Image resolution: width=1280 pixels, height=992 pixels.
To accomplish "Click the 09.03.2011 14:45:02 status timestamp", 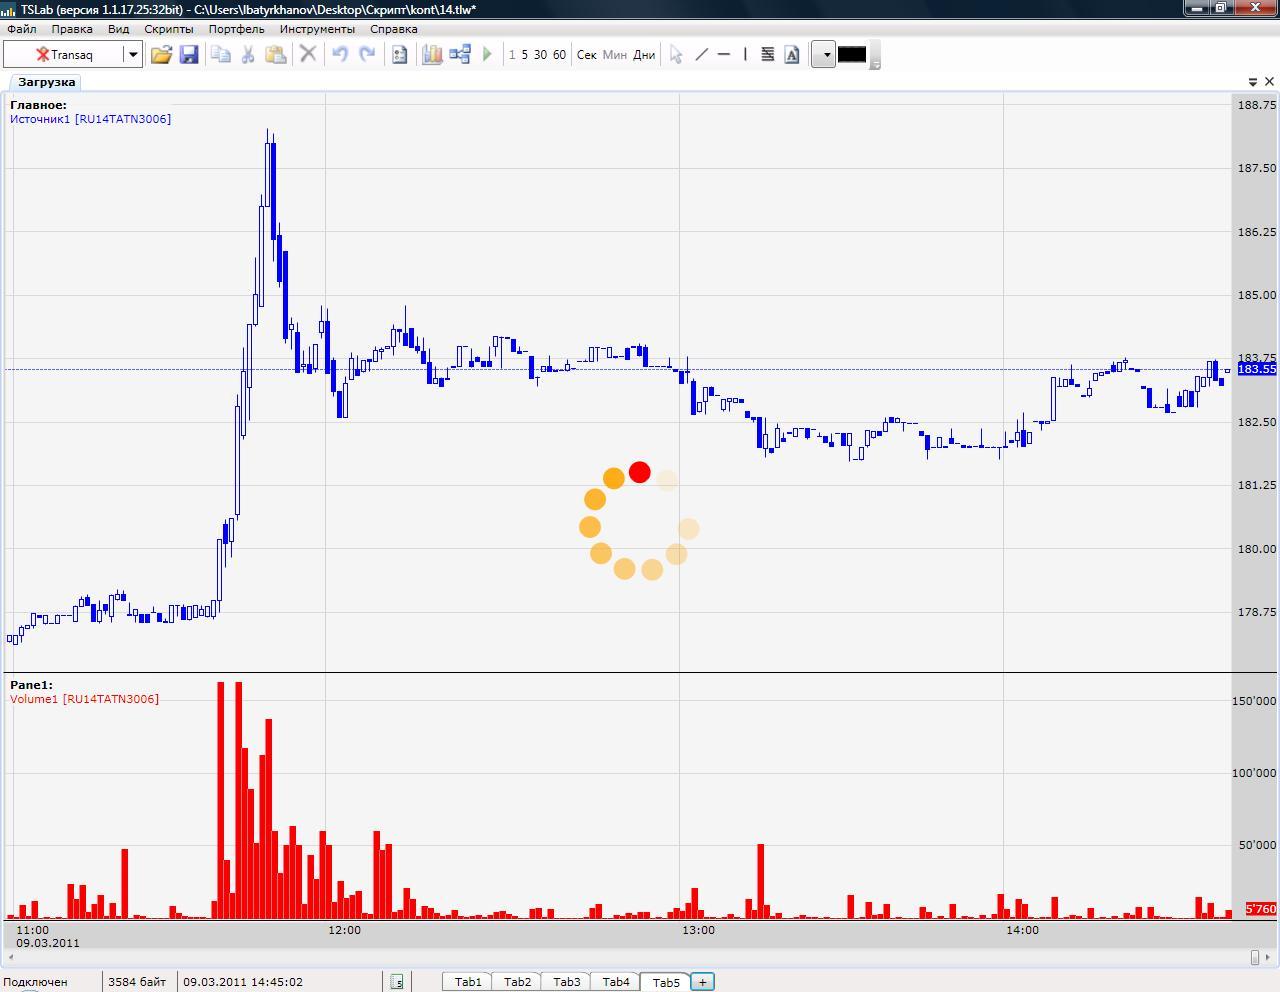I will coord(243,982).
